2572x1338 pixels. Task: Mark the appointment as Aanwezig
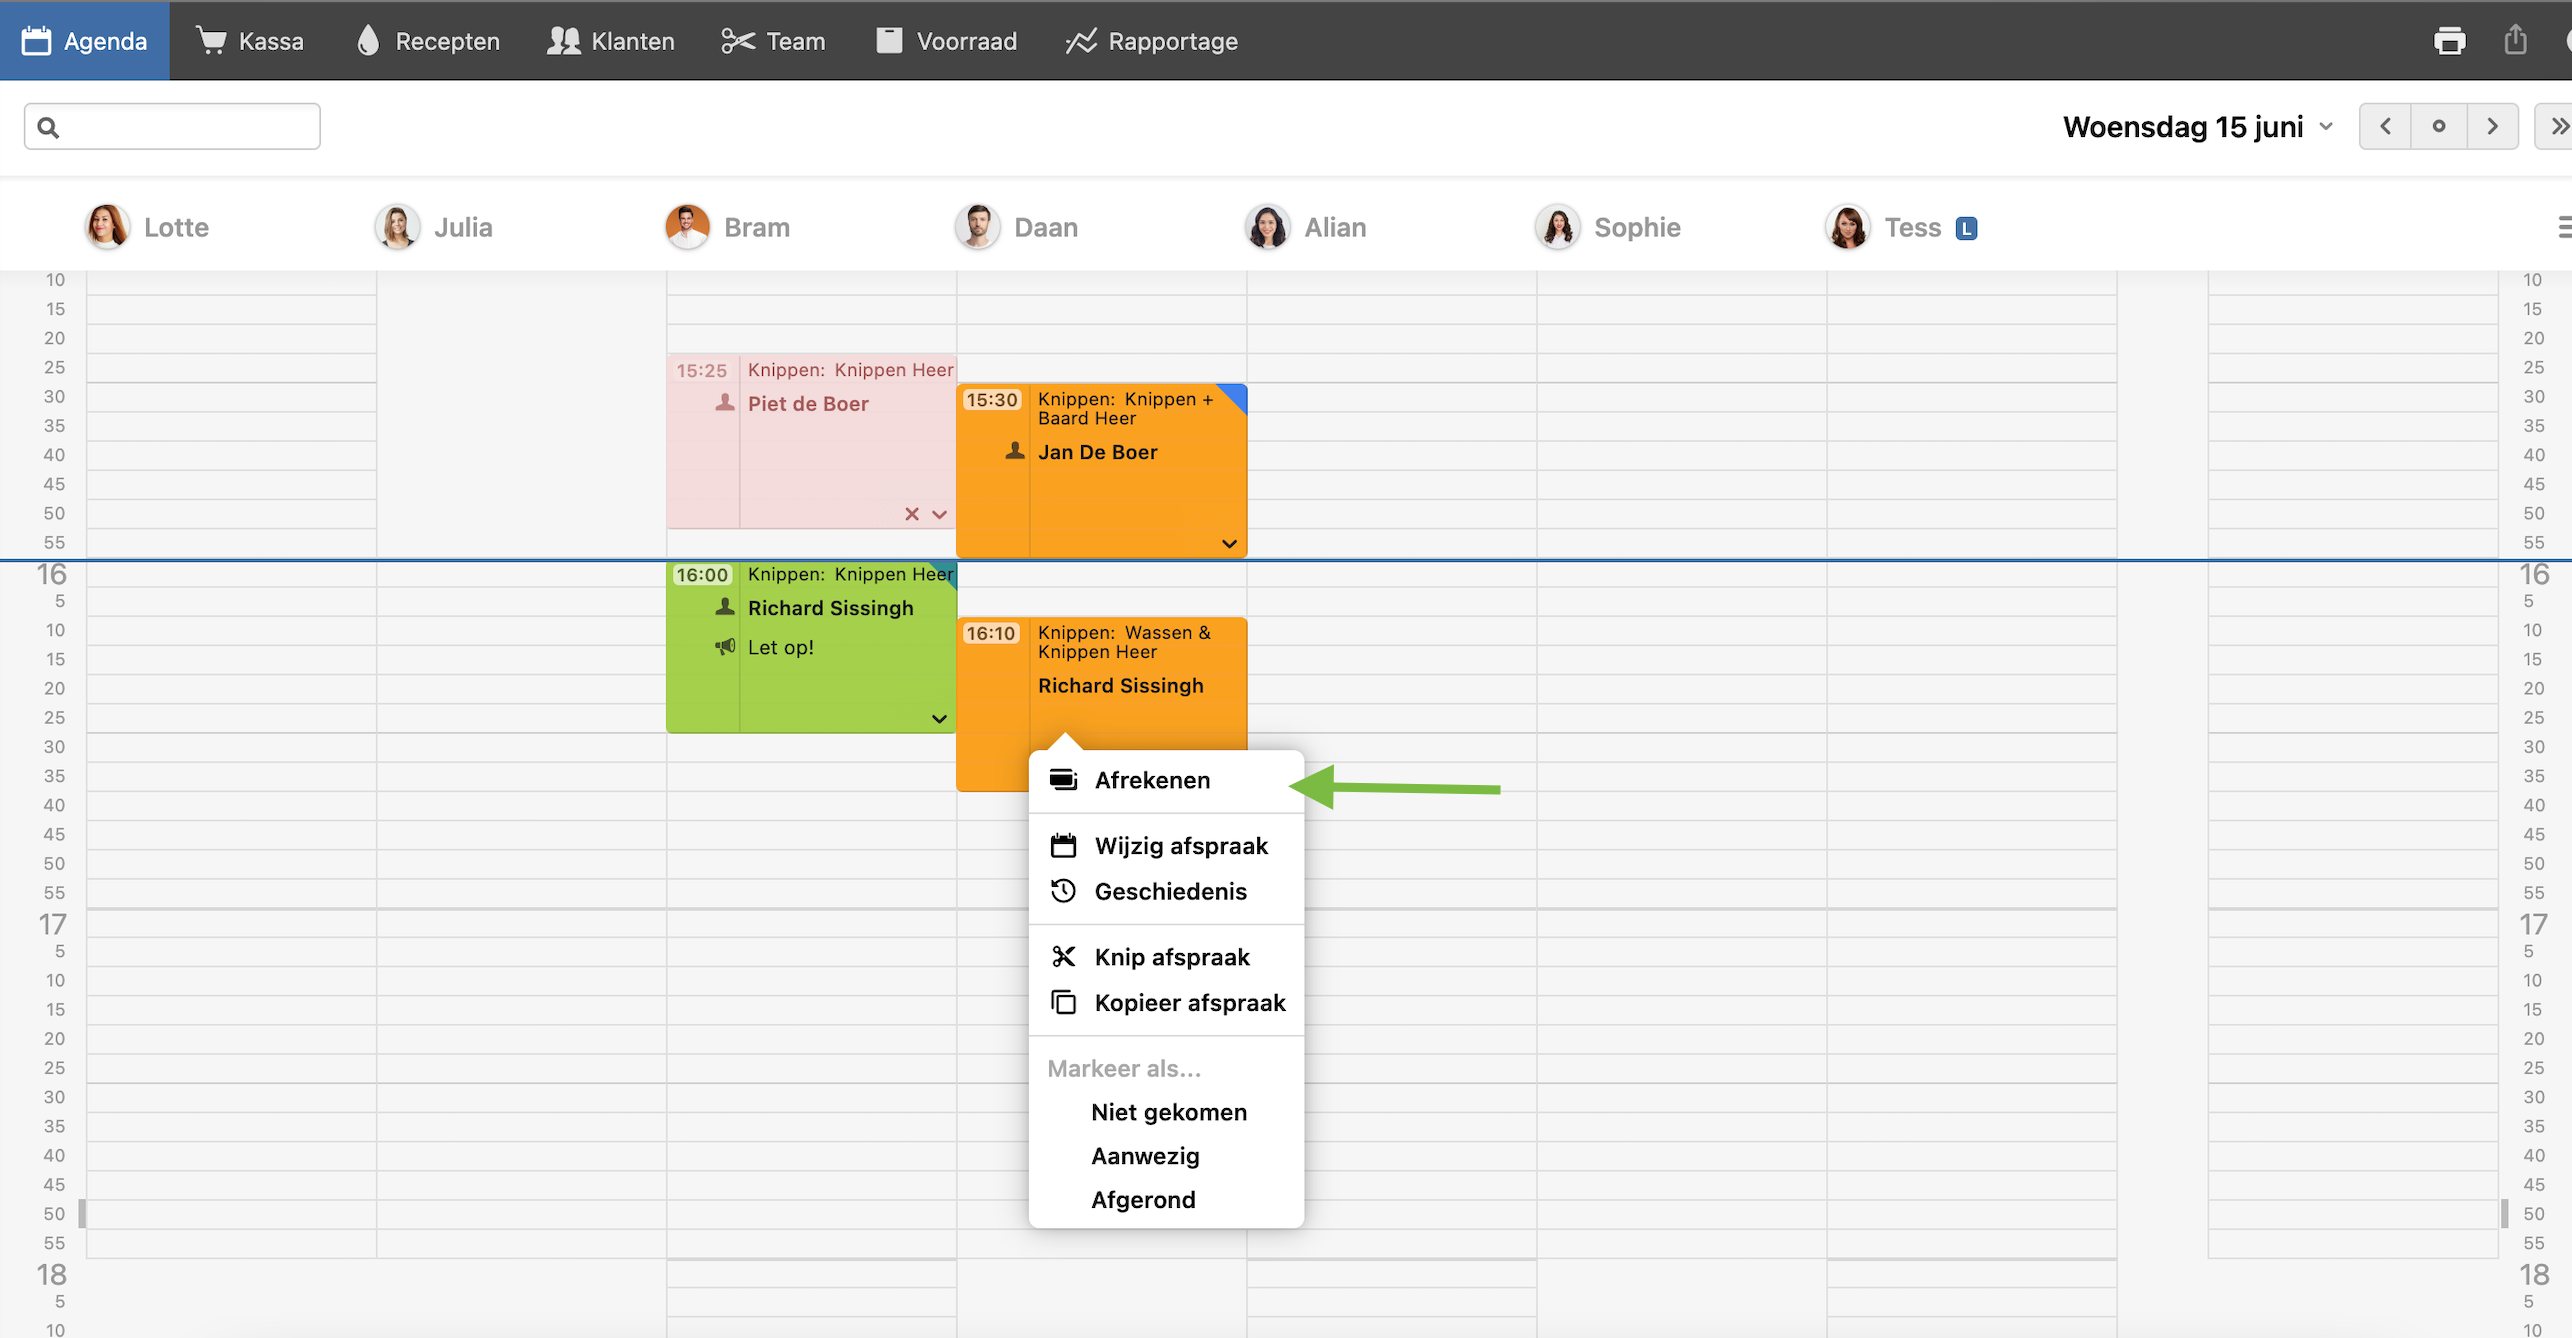[x=1145, y=1156]
